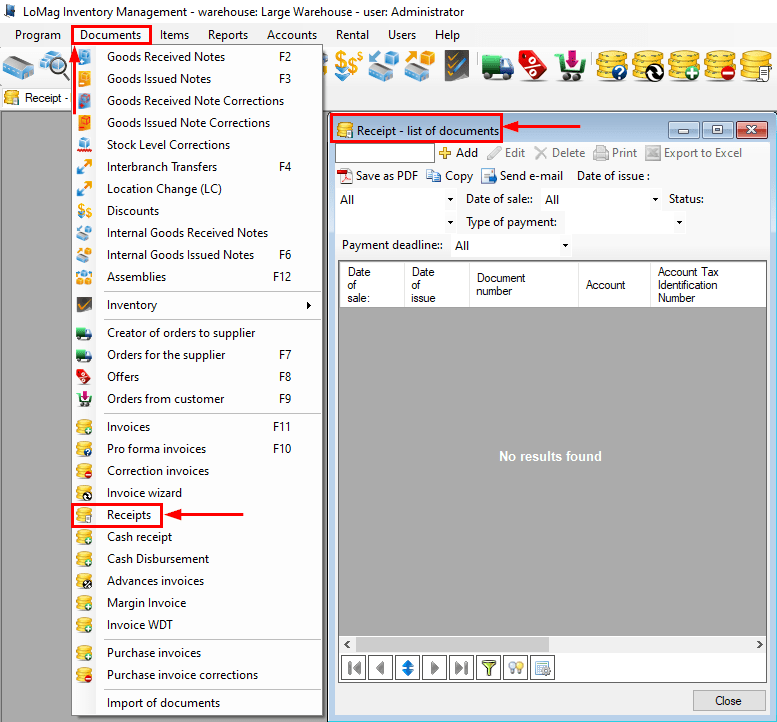Click the Account column header
The height and width of the screenshot is (722, 777).
(x=614, y=285)
